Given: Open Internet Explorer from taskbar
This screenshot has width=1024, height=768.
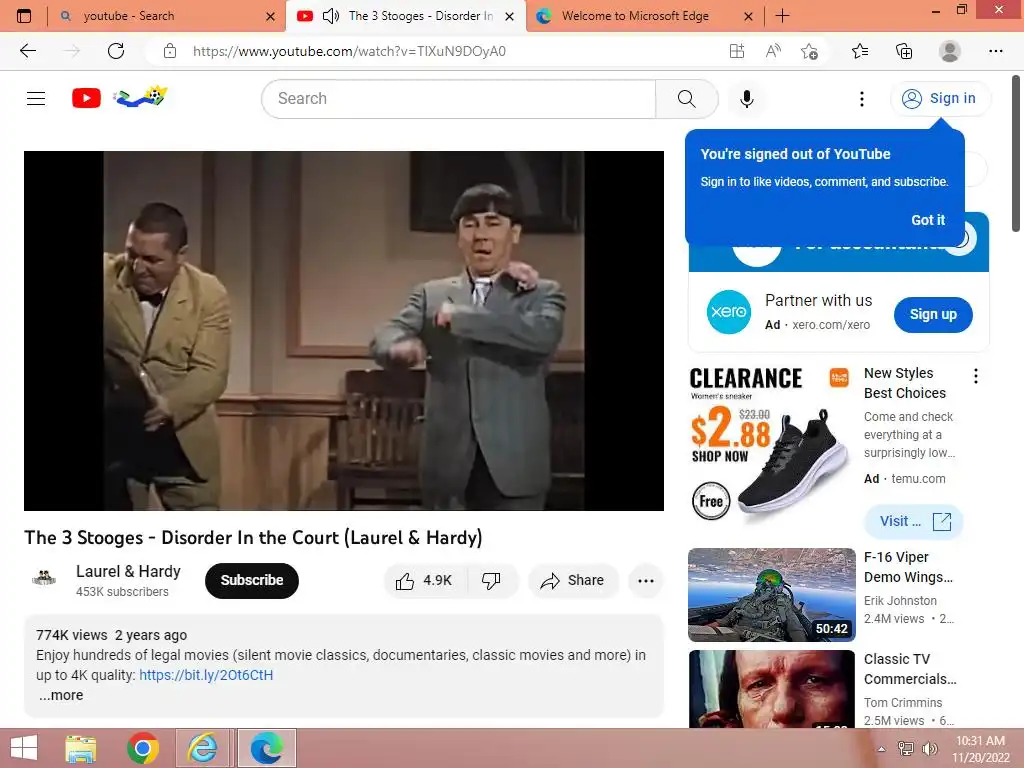Looking at the screenshot, I should (202, 748).
